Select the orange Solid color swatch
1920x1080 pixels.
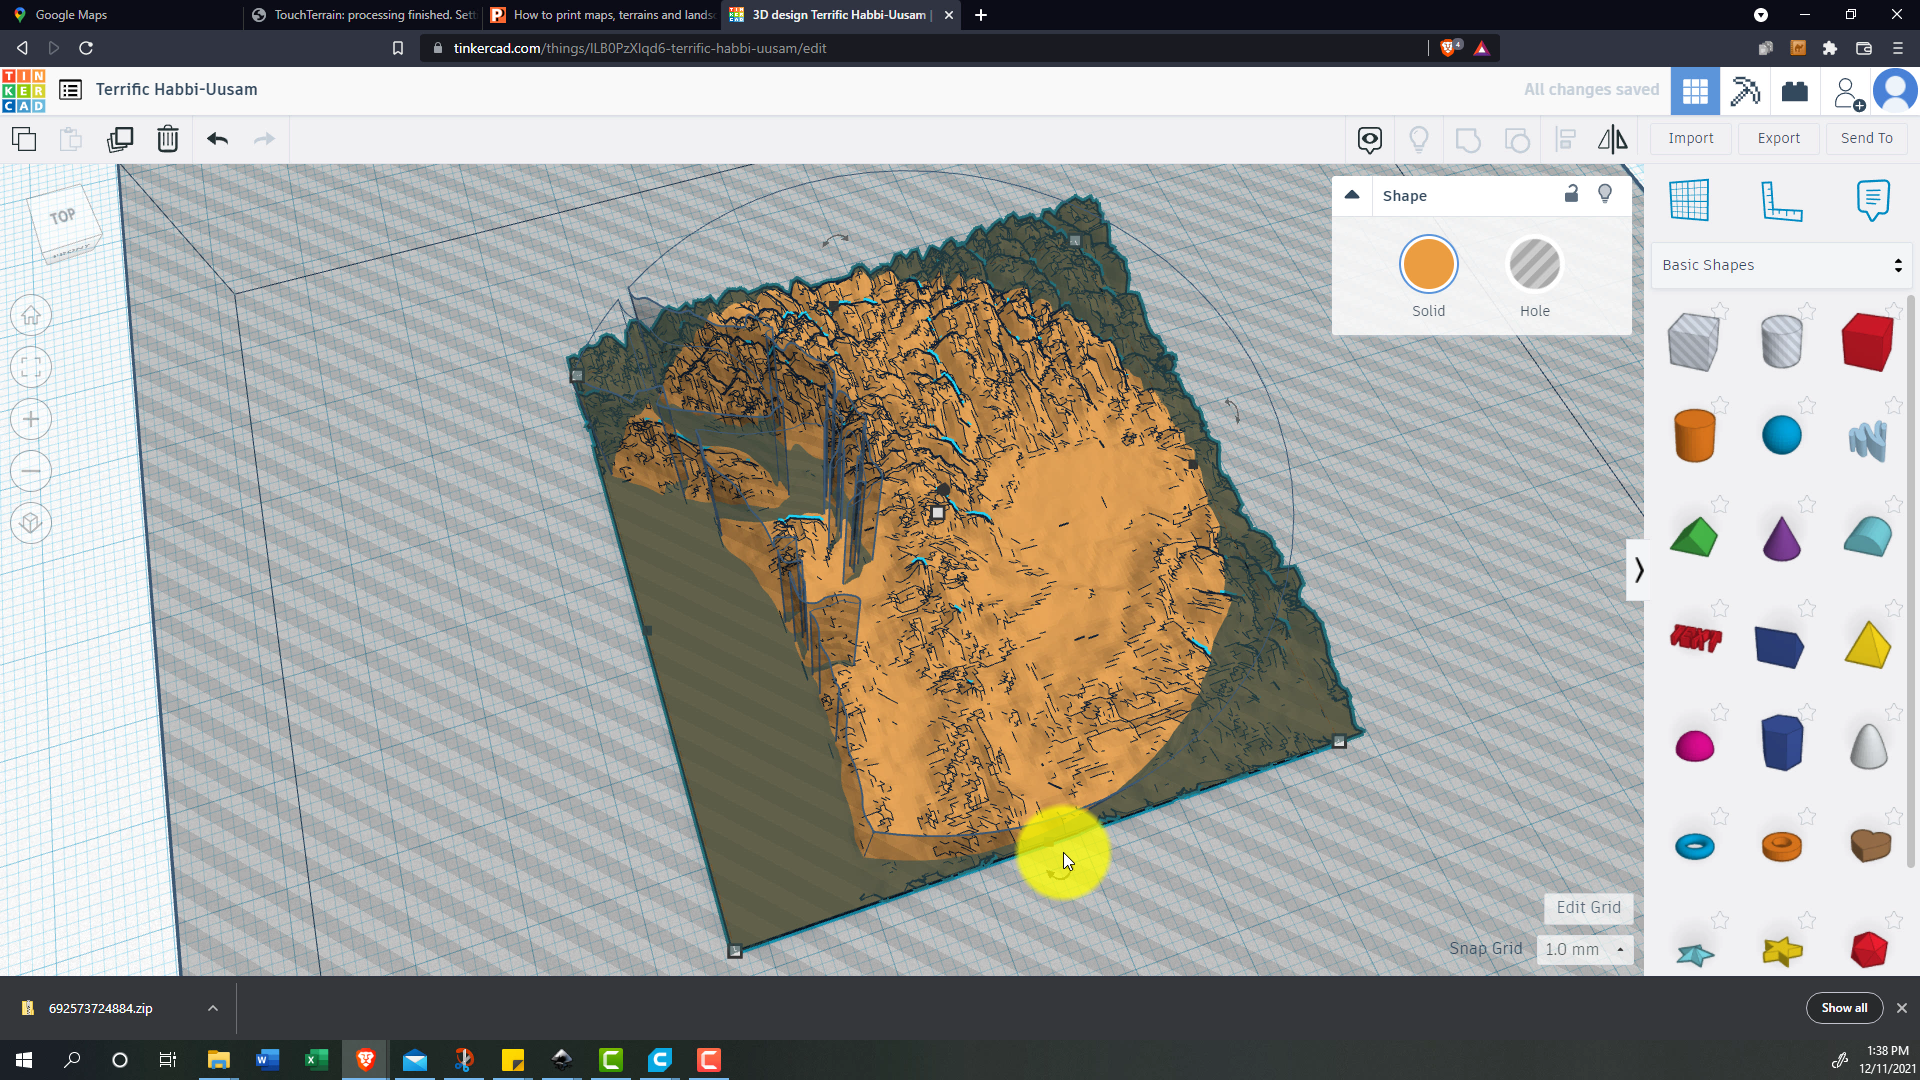[x=1428, y=265]
